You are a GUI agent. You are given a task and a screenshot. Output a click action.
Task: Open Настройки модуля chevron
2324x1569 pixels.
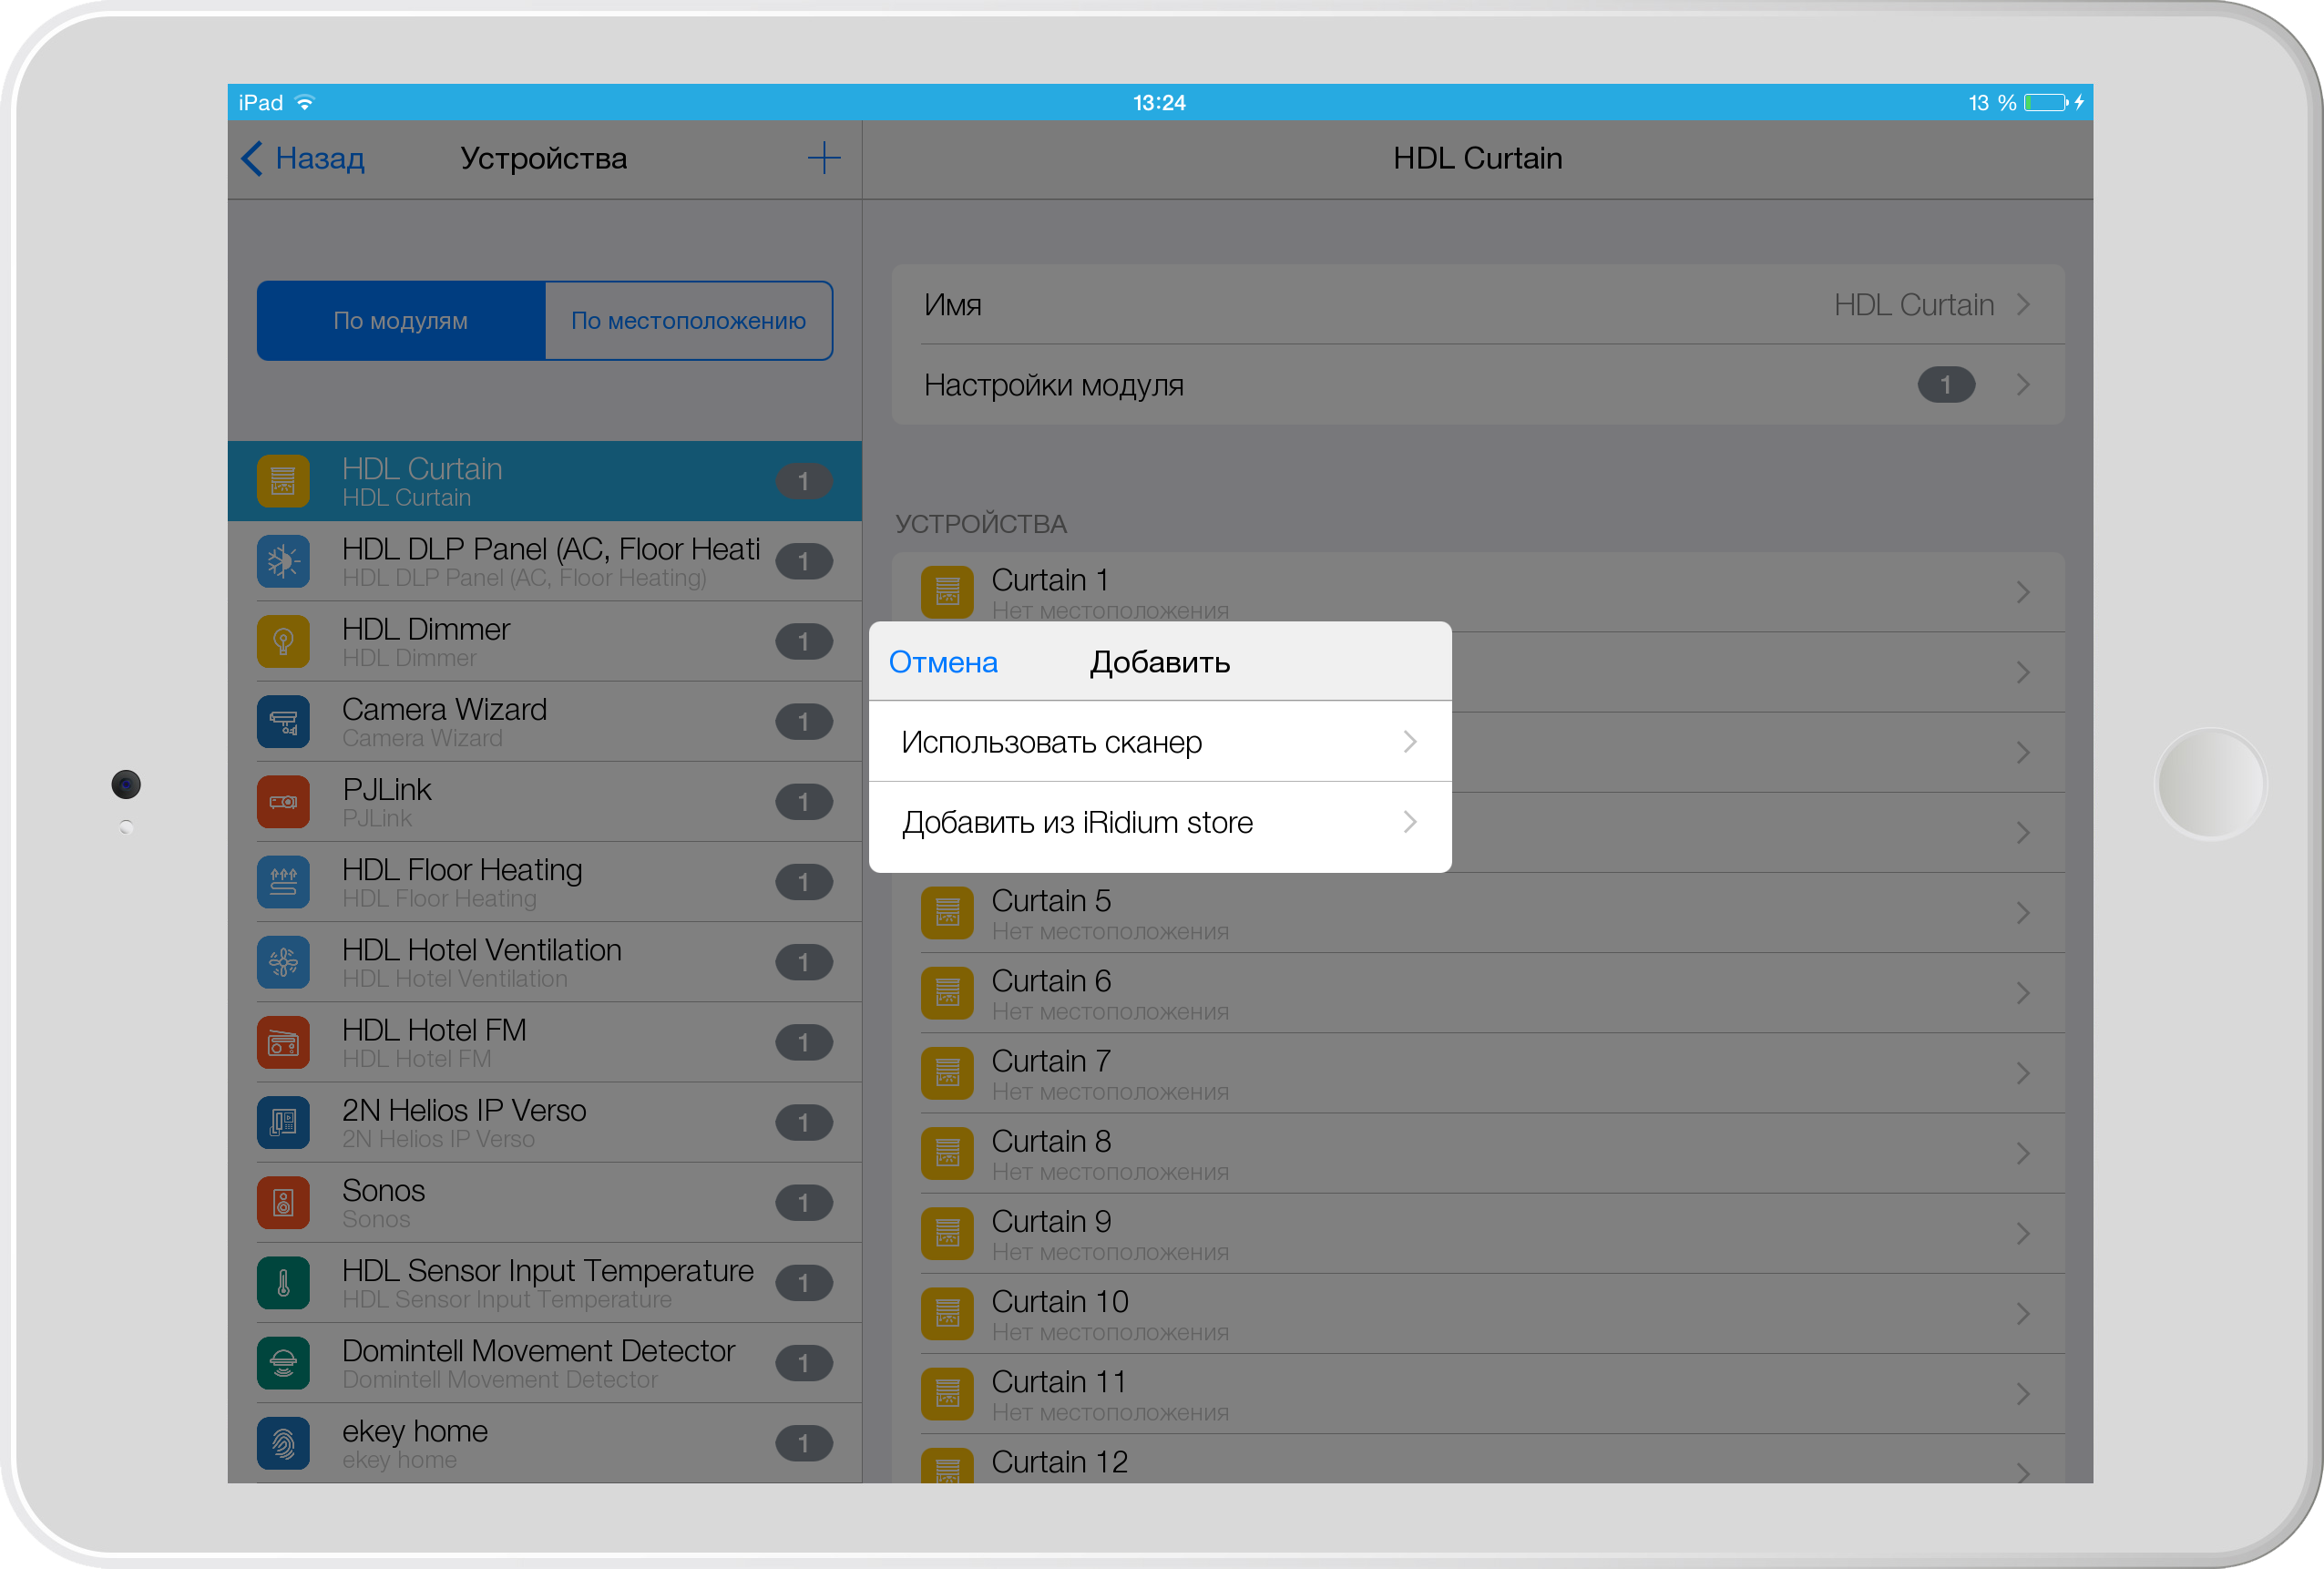click(2023, 385)
